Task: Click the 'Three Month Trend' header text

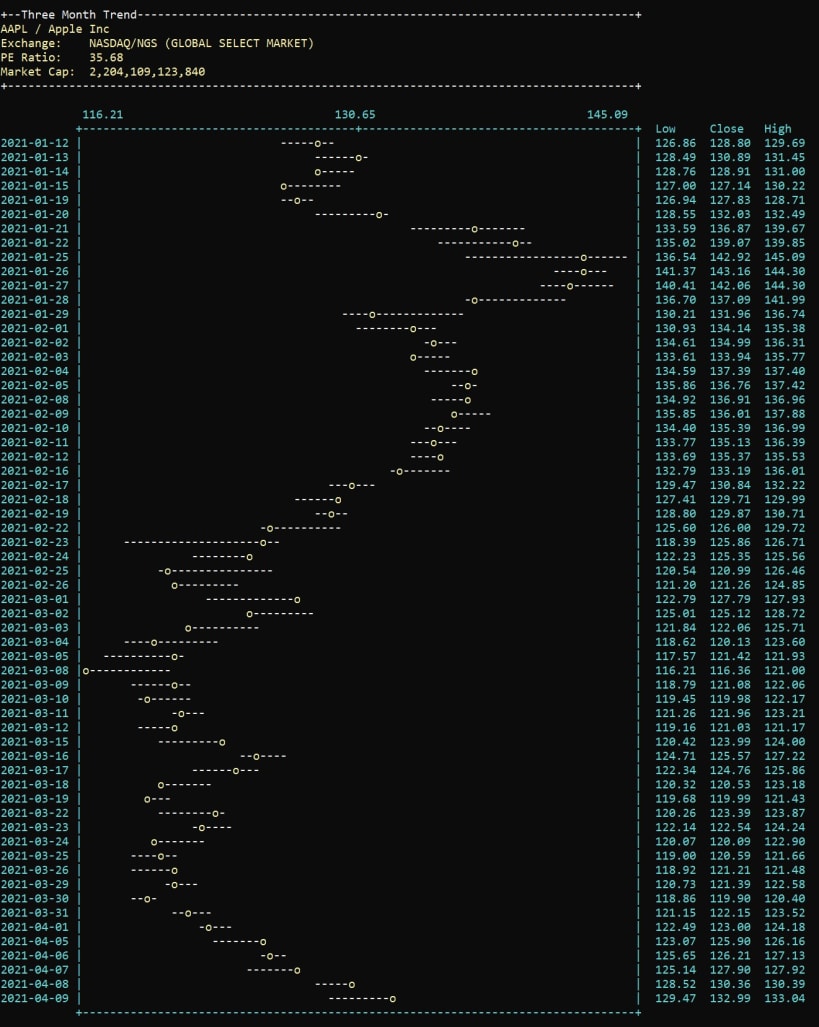Action: coord(79,14)
